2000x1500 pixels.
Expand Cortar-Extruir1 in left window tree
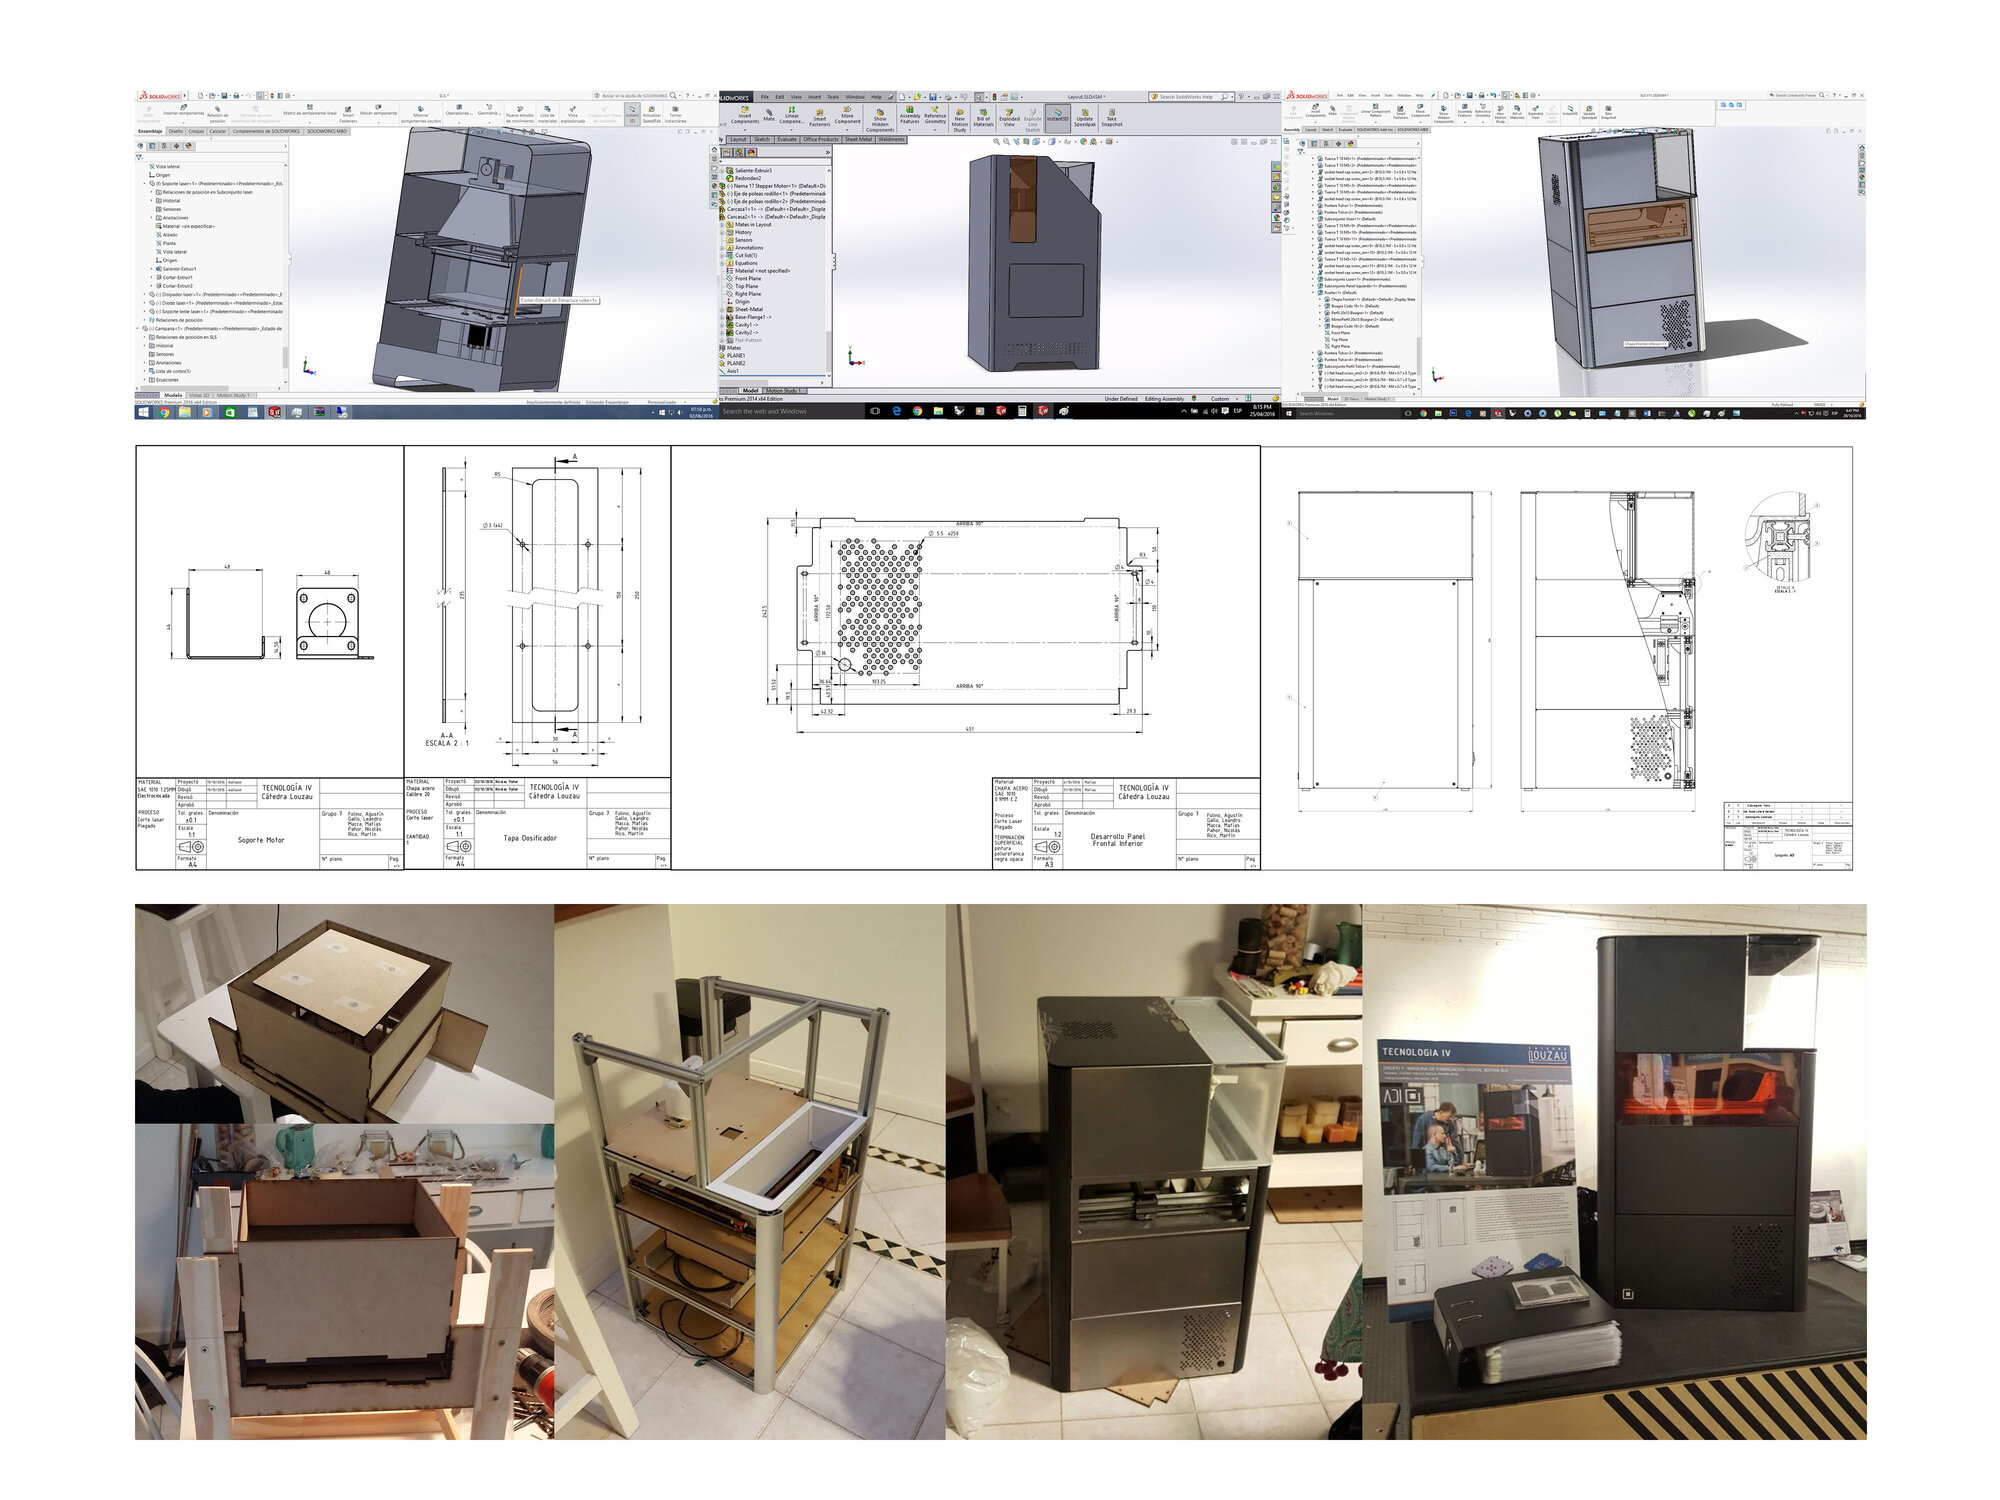151,277
